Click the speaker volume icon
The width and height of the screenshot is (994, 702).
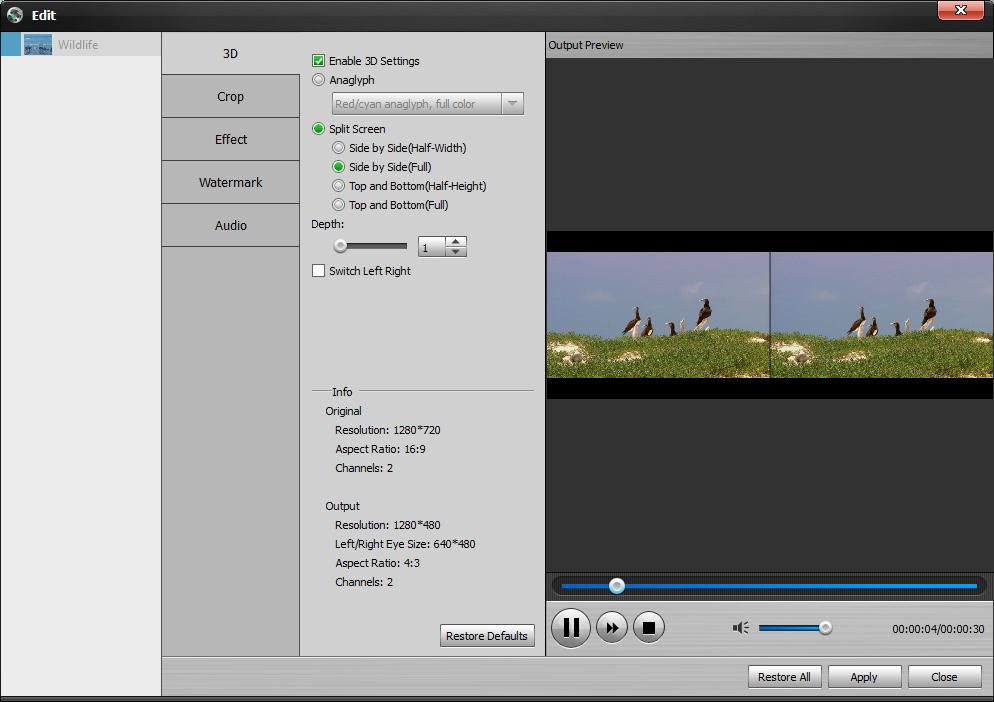tap(740, 627)
